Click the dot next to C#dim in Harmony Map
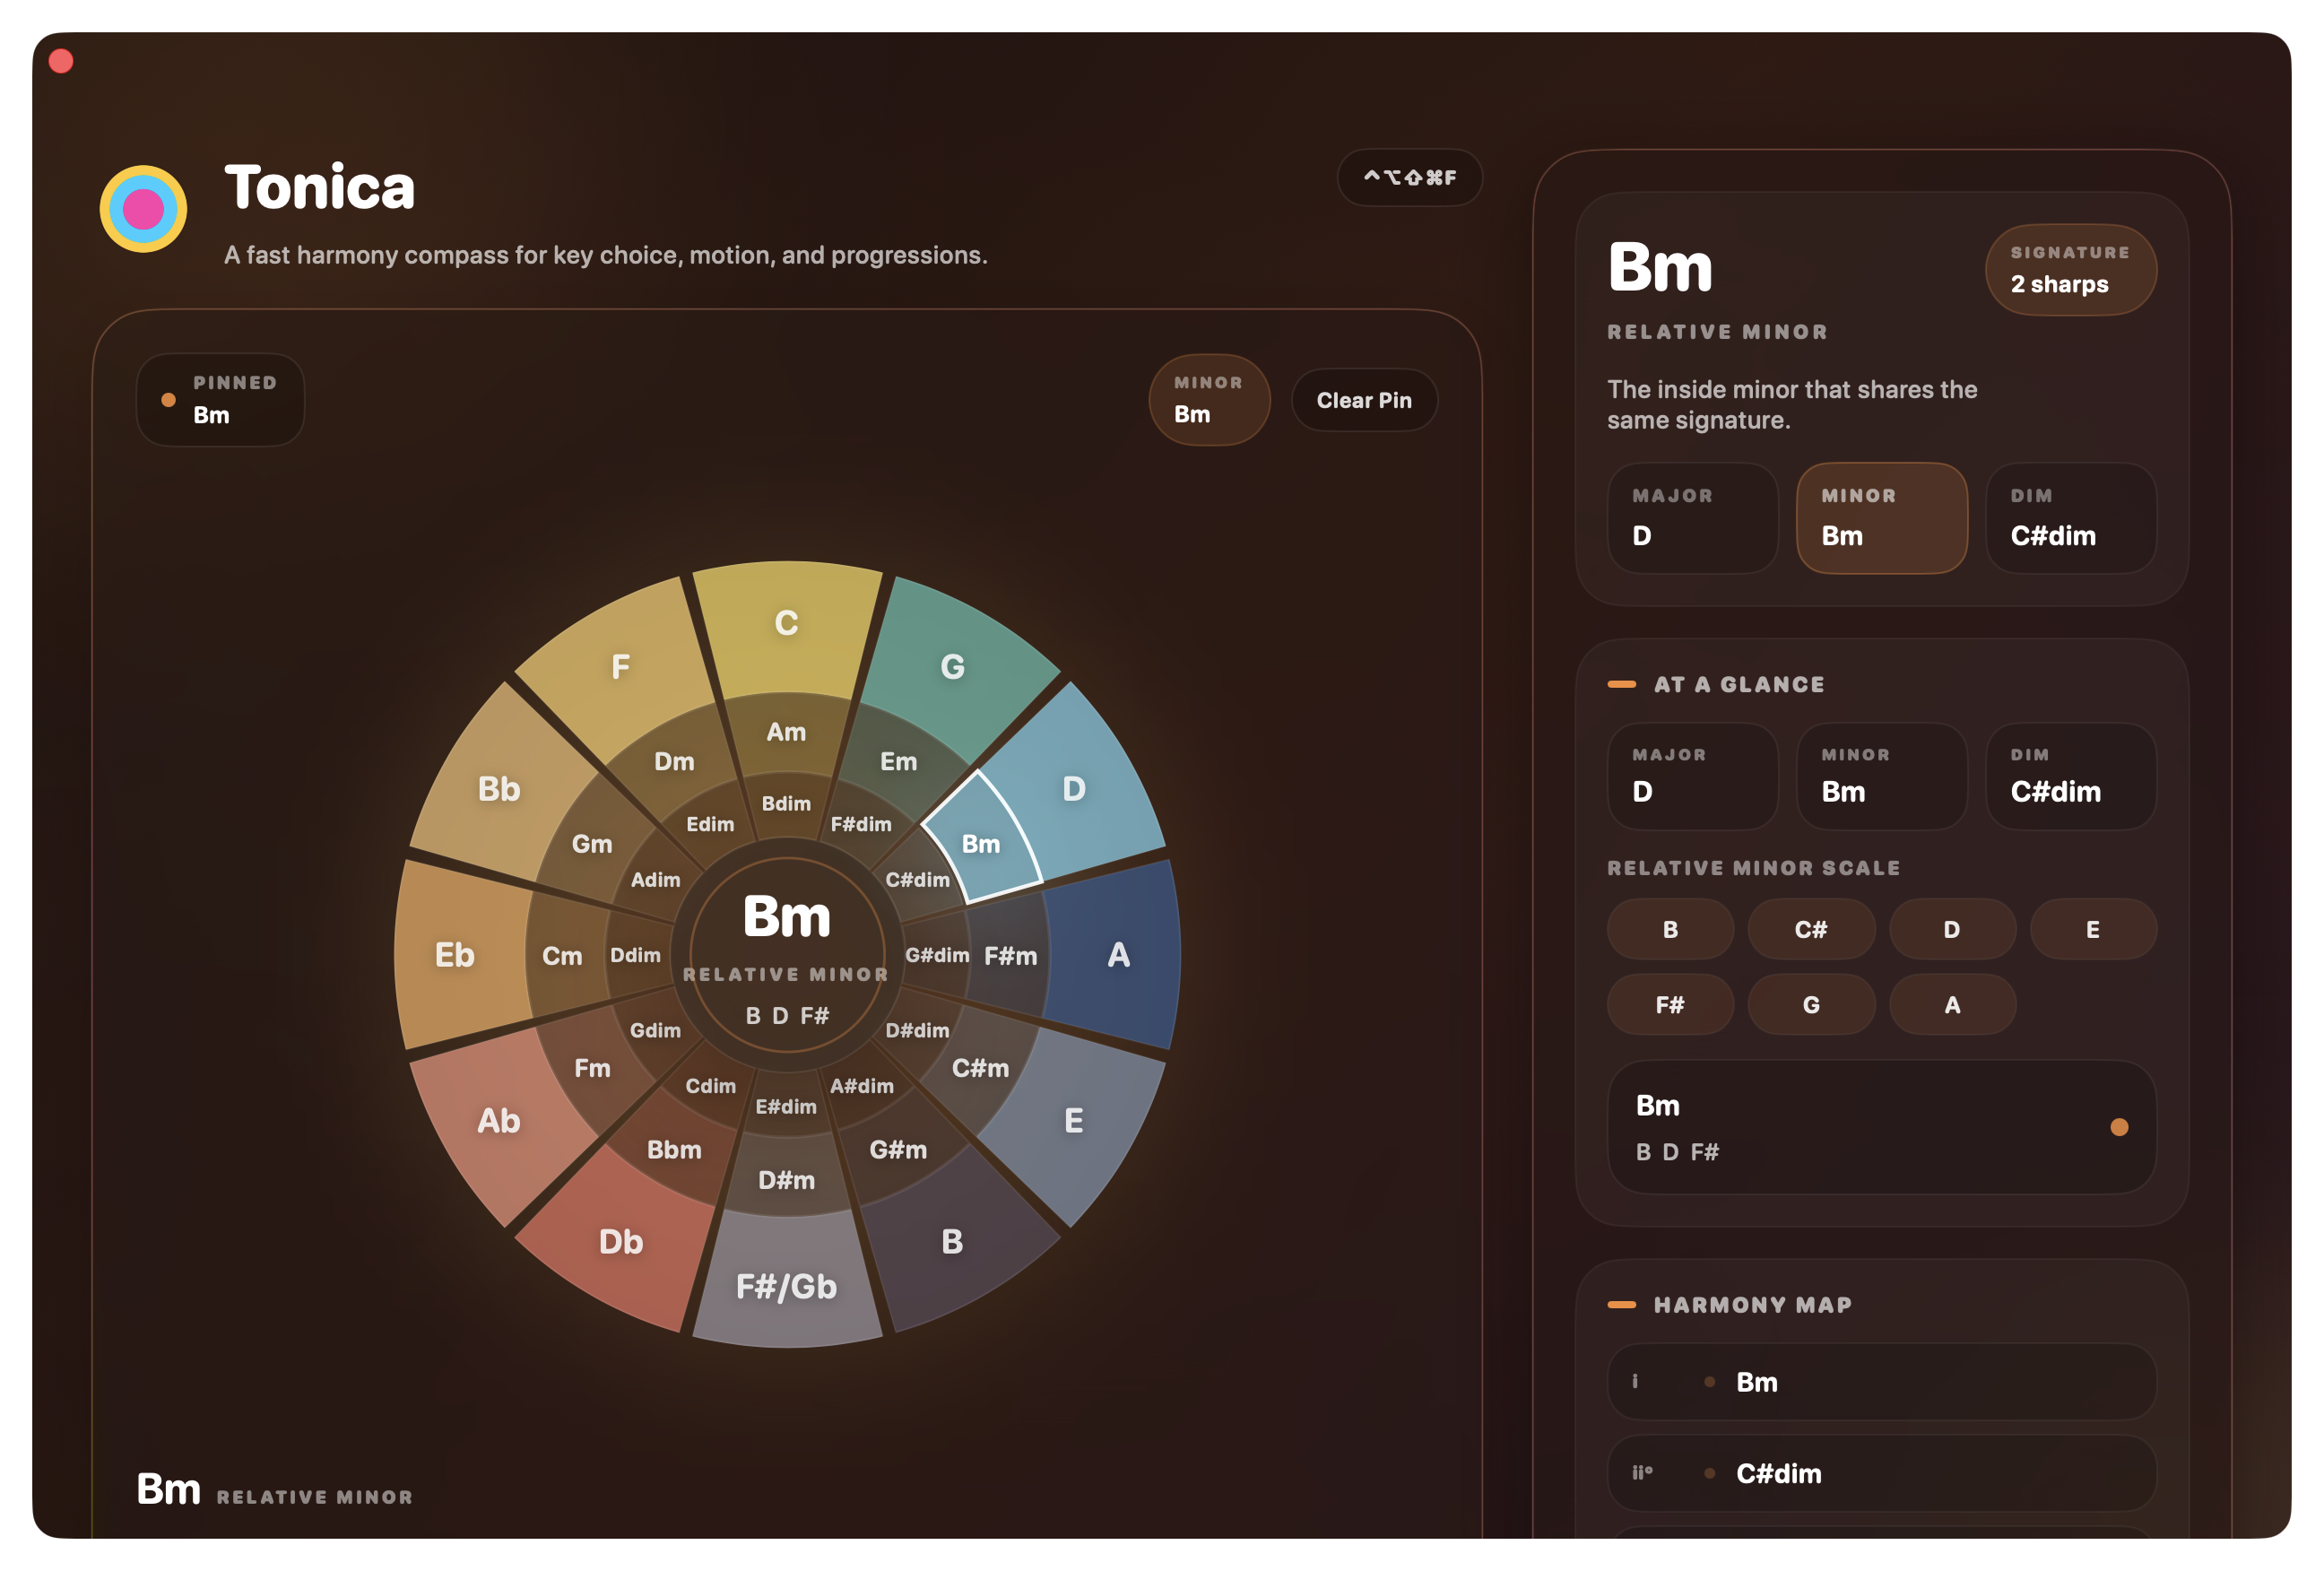2324x1571 pixels. click(1709, 1472)
